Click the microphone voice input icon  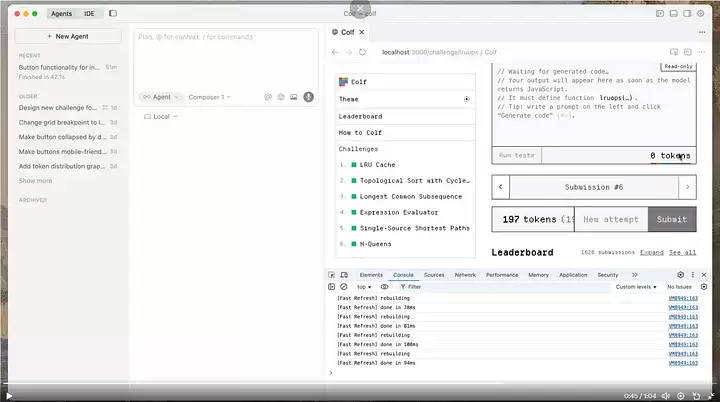(x=308, y=97)
